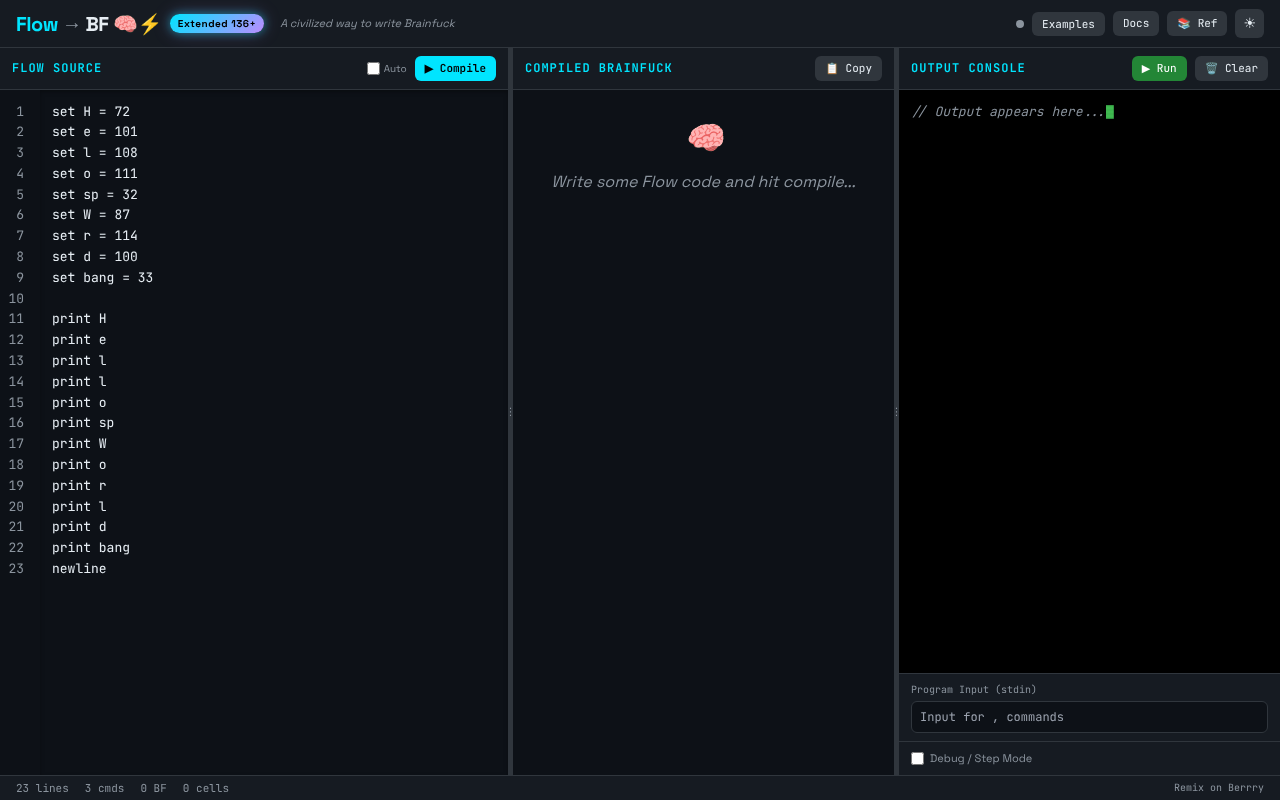
Task: Copy the compiled Brainfuck code
Action: [848, 68]
